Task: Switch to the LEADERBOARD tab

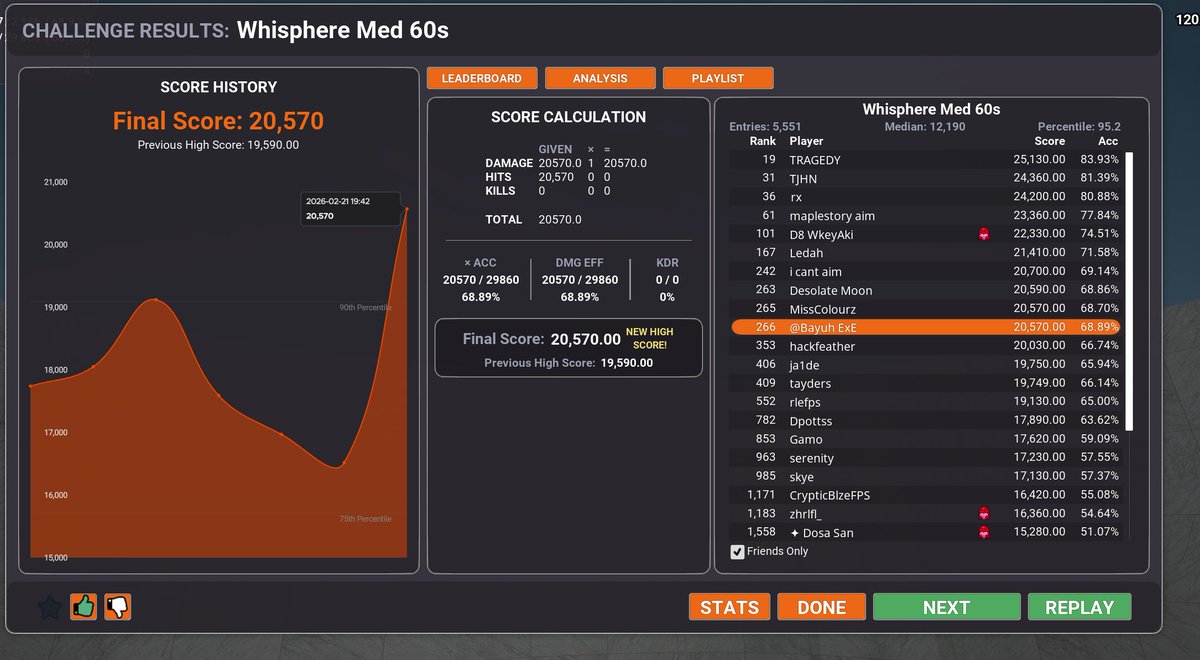Action: (482, 78)
